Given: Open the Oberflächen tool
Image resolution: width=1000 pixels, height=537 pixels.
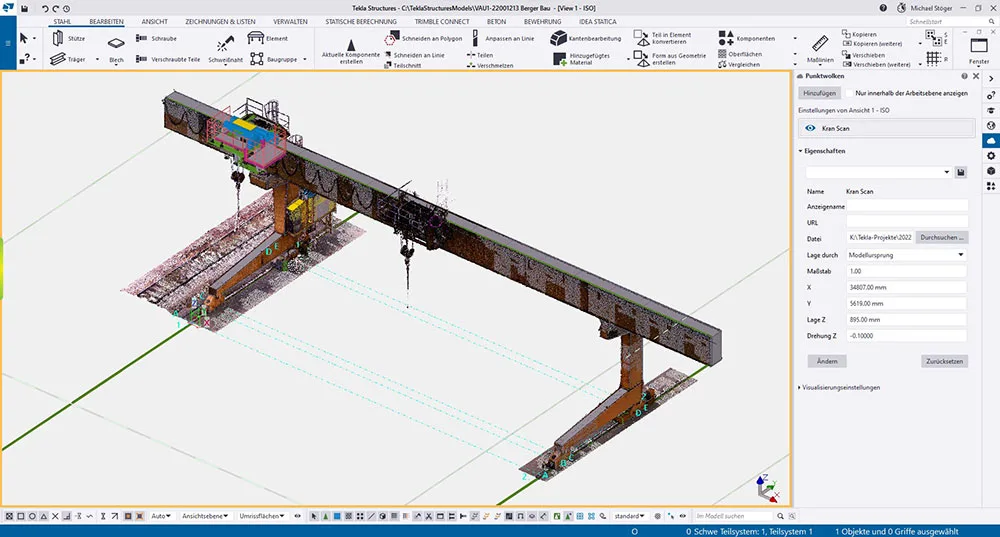Looking at the screenshot, I should 740,54.
